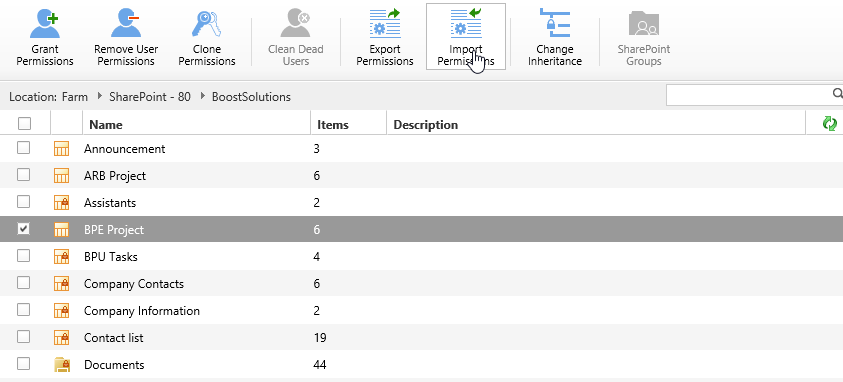Click the green refresh icon
Viewport: 843px width, 382px height.
830,124
